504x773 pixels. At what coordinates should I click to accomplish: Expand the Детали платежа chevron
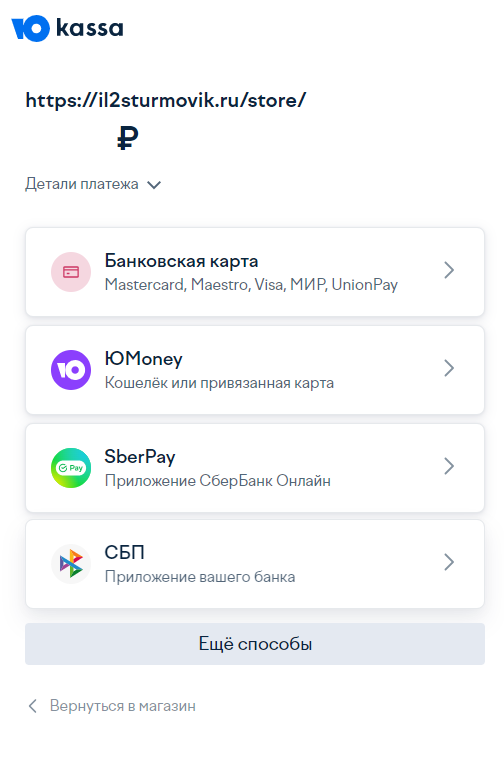(154, 185)
